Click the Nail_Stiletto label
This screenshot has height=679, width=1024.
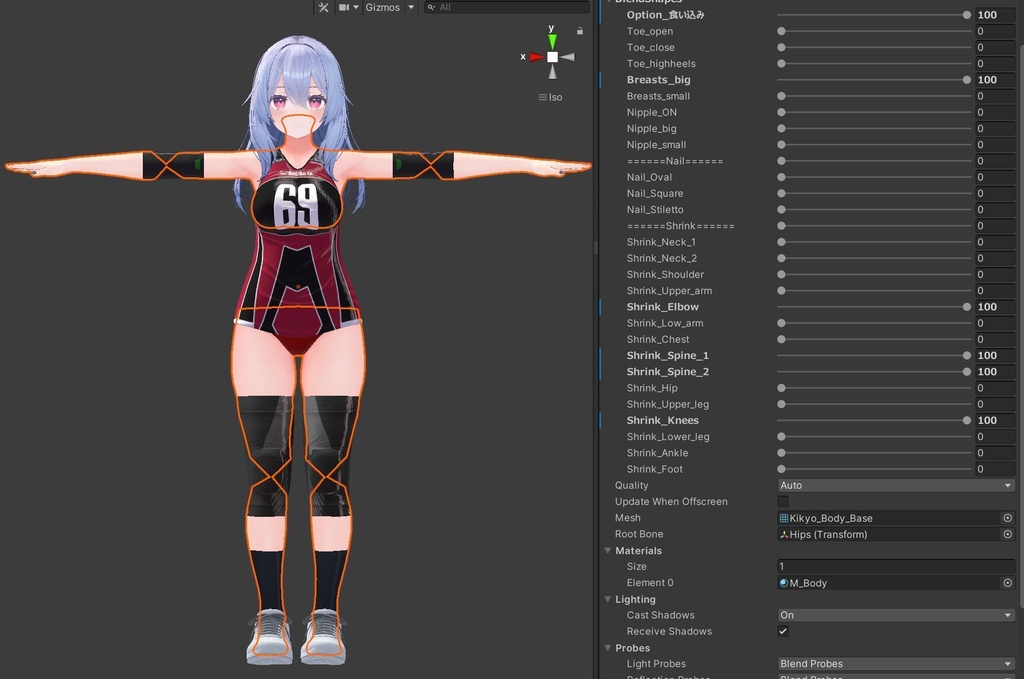pos(655,210)
